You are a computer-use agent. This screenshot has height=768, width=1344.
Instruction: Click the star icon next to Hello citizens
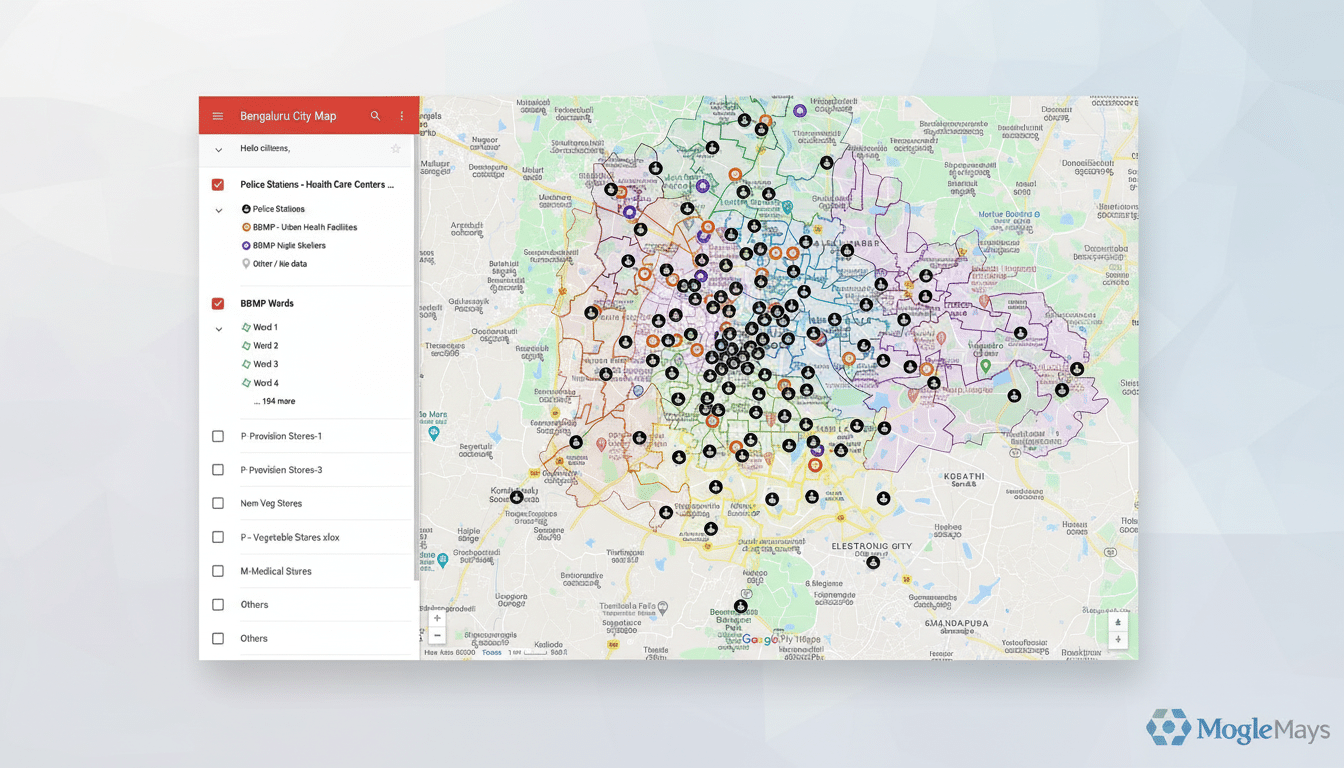pyautogui.click(x=395, y=148)
